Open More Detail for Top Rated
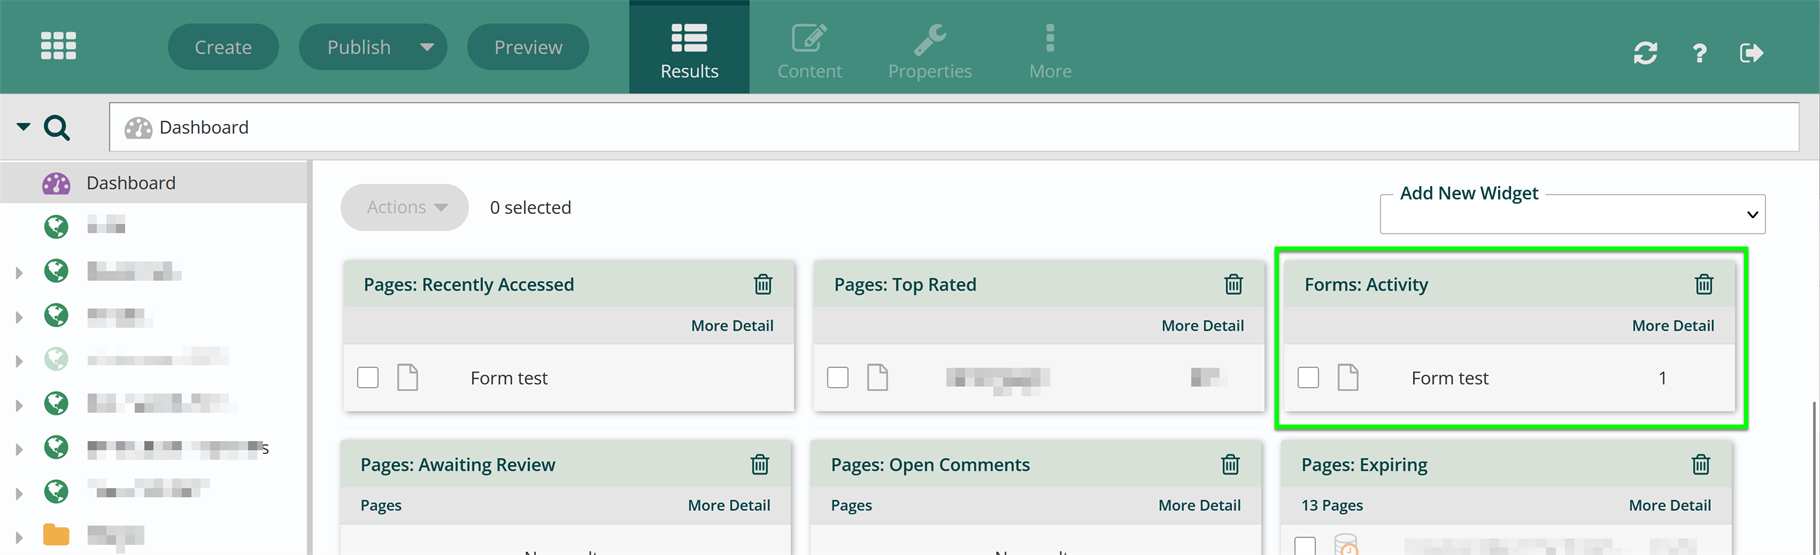The height and width of the screenshot is (555, 1820). click(1203, 326)
